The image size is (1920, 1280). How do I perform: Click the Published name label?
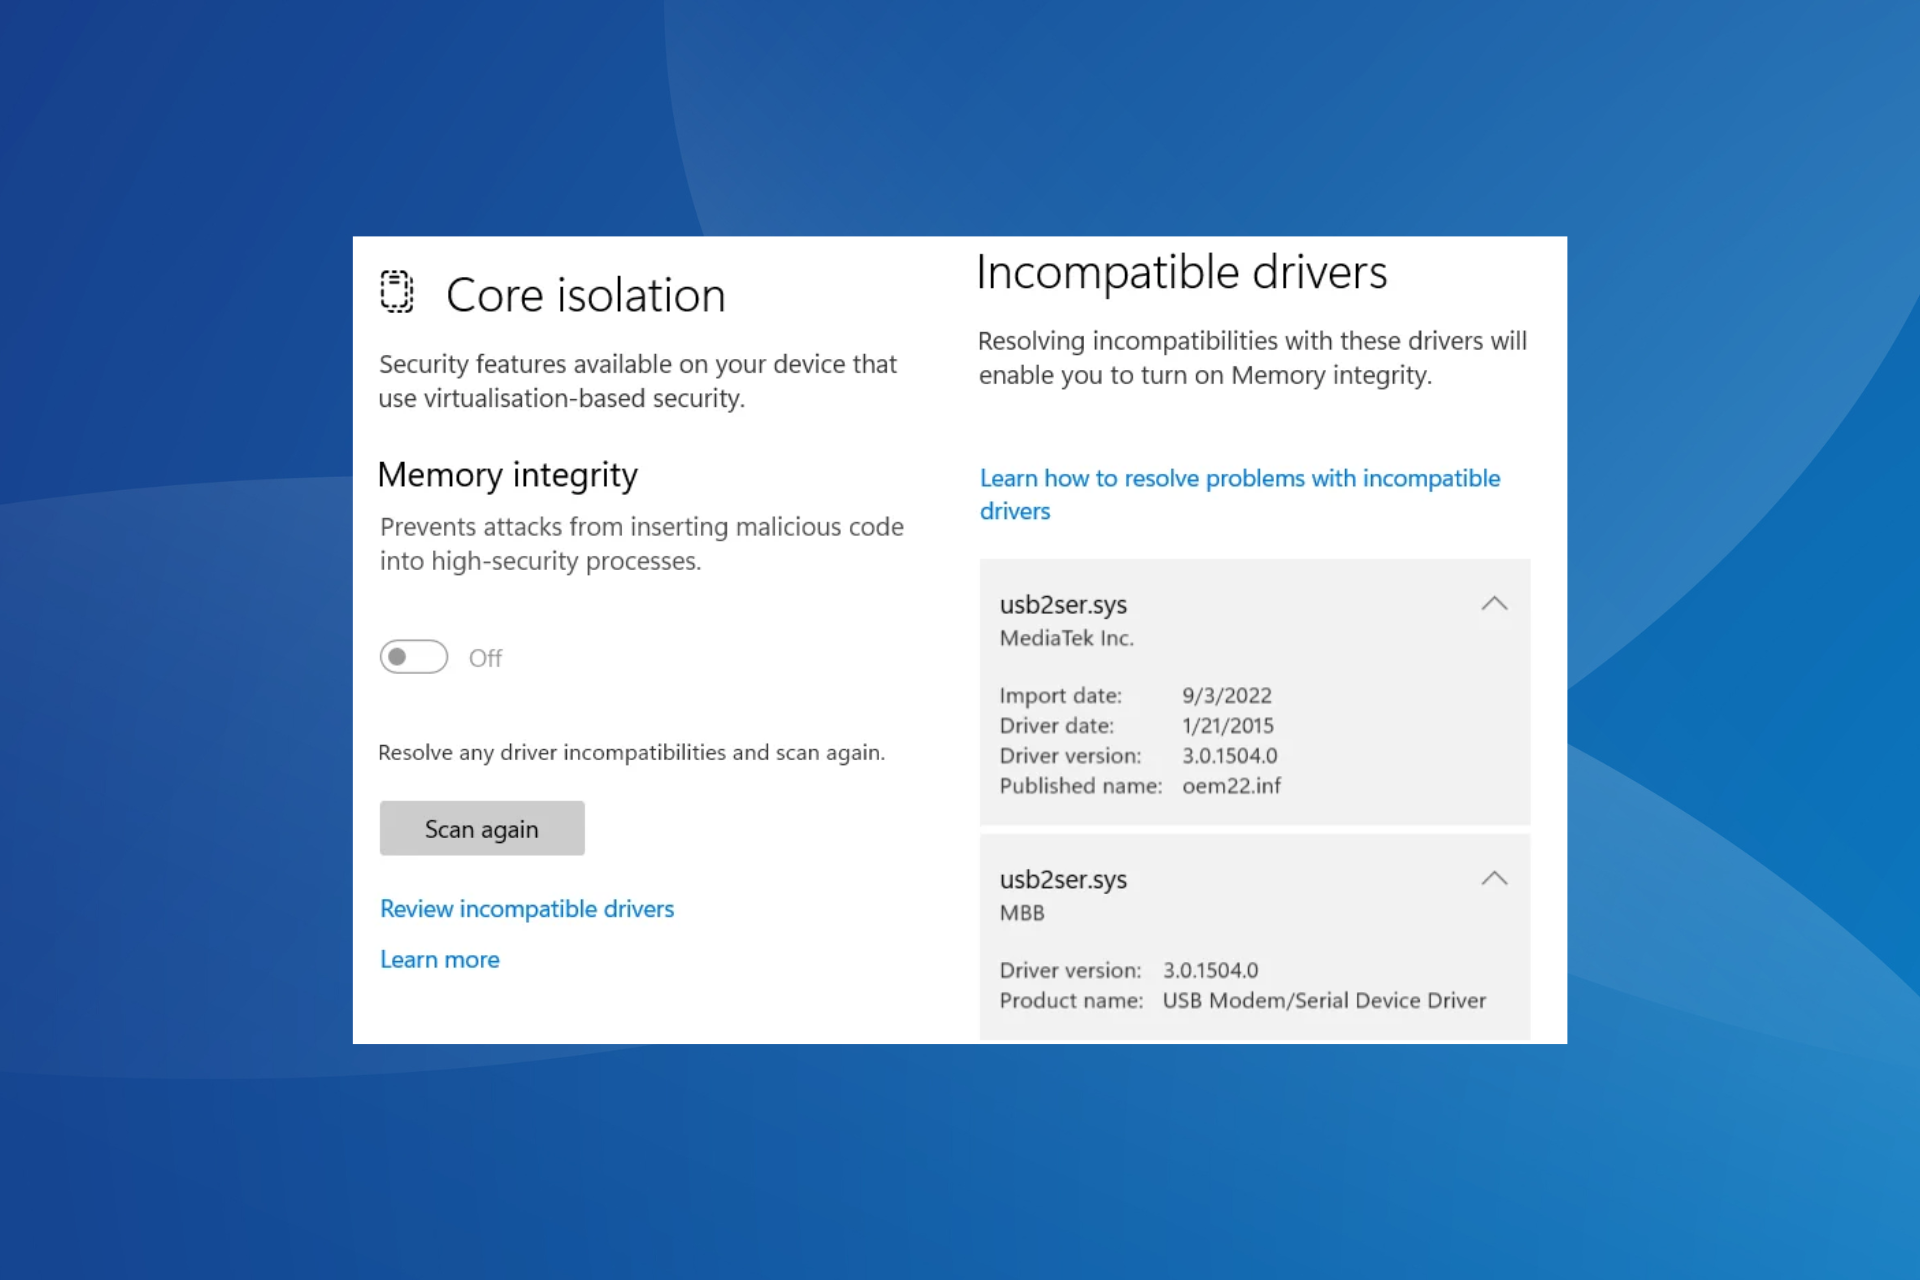[1081, 786]
